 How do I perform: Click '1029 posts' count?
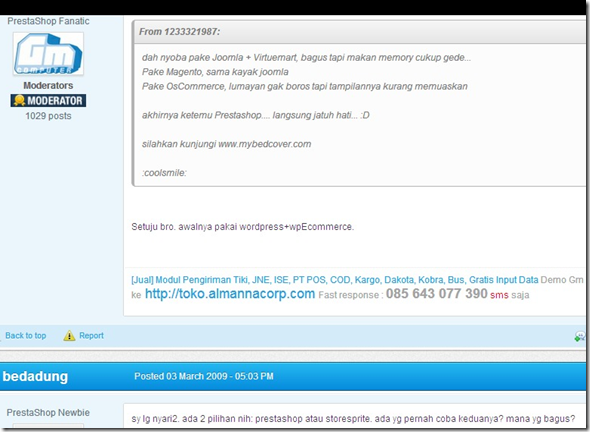click(x=48, y=116)
